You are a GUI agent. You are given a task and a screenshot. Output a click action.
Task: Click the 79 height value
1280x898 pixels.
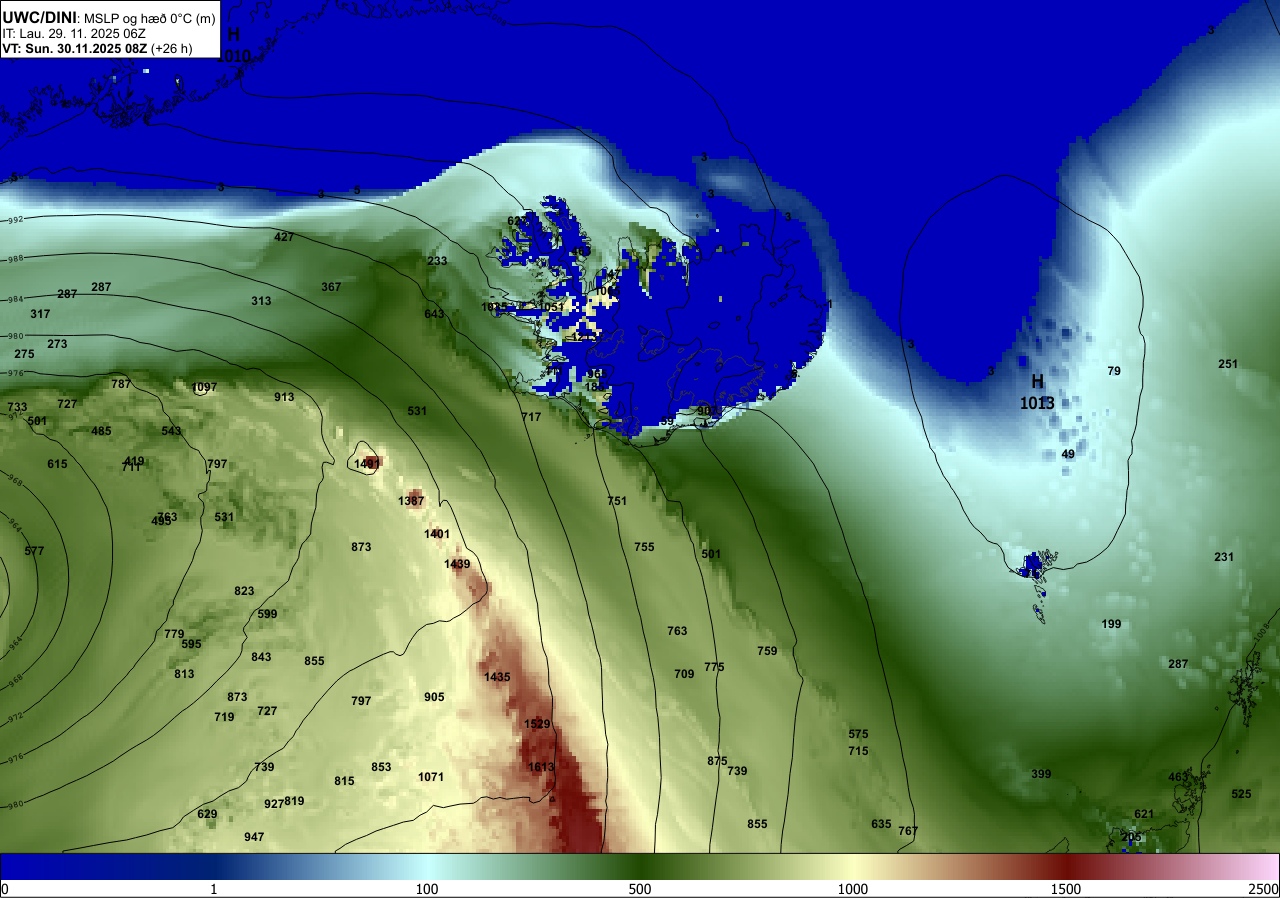point(1114,371)
